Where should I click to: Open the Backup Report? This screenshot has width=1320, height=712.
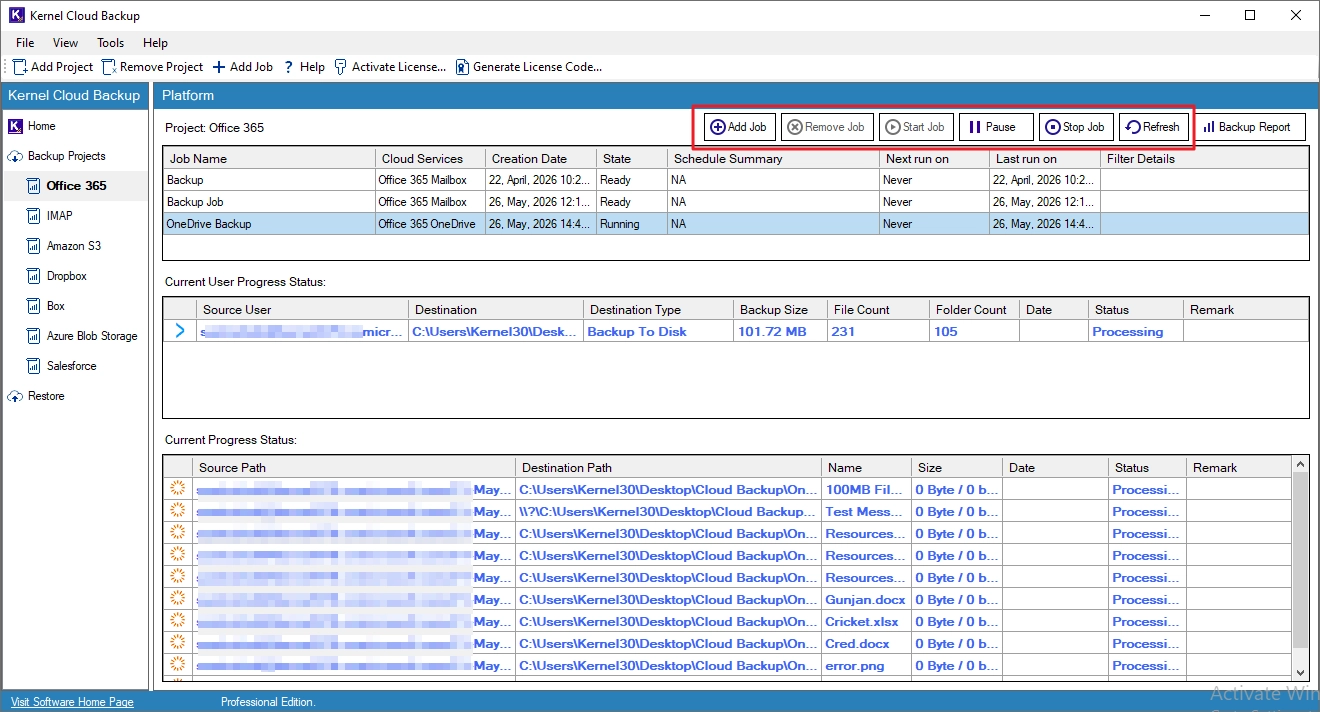[1249, 127]
